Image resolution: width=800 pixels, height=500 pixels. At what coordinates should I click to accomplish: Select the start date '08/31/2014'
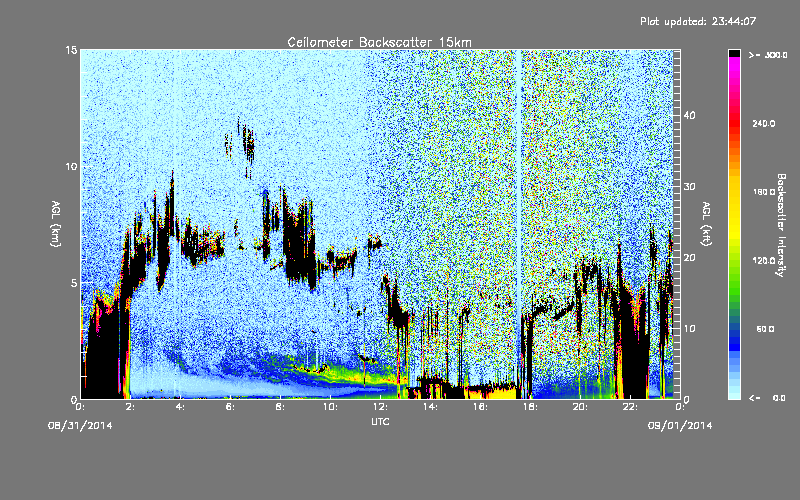(81, 426)
